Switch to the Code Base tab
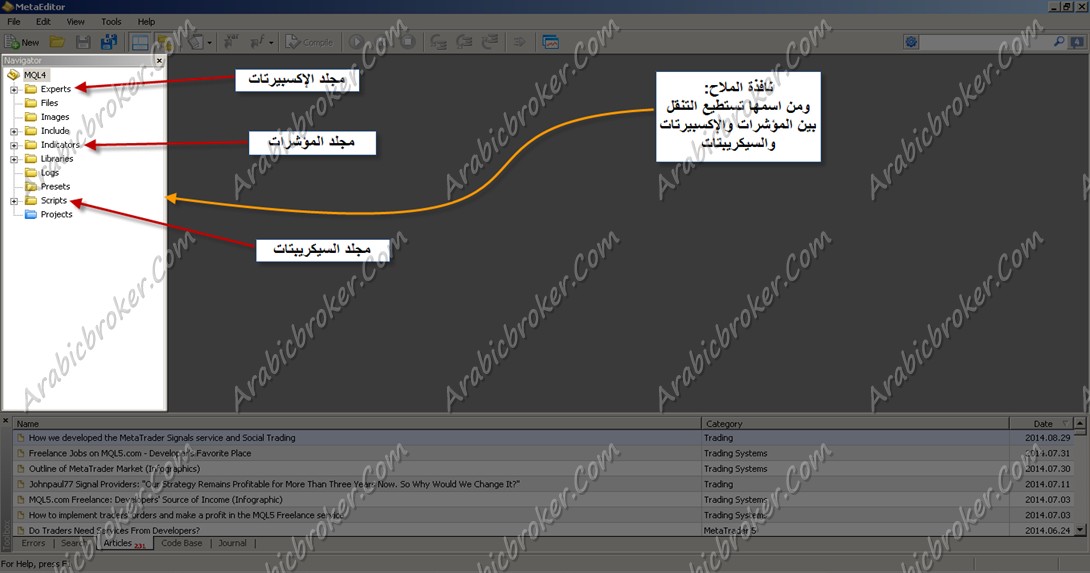Screen dimensions: 1090x573 click(x=181, y=543)
